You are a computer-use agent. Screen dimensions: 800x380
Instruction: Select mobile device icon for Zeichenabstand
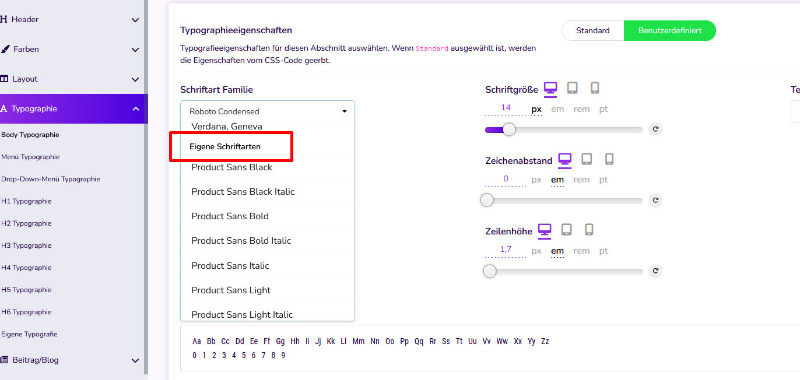pos(609,160)
